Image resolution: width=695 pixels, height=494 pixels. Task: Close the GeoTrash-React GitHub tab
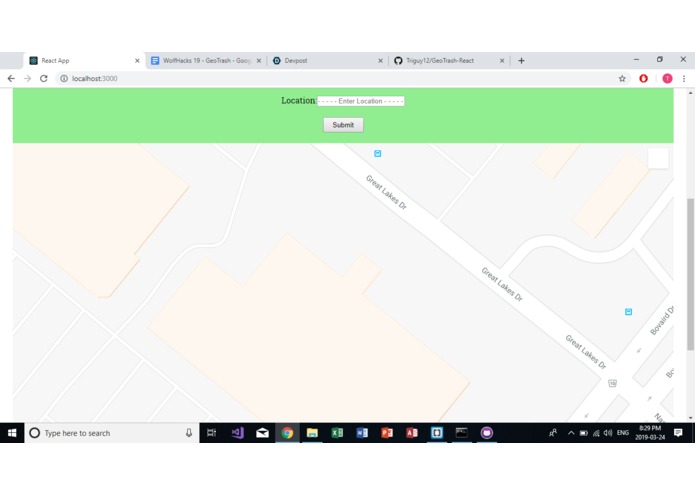click(x=502, y=61)
